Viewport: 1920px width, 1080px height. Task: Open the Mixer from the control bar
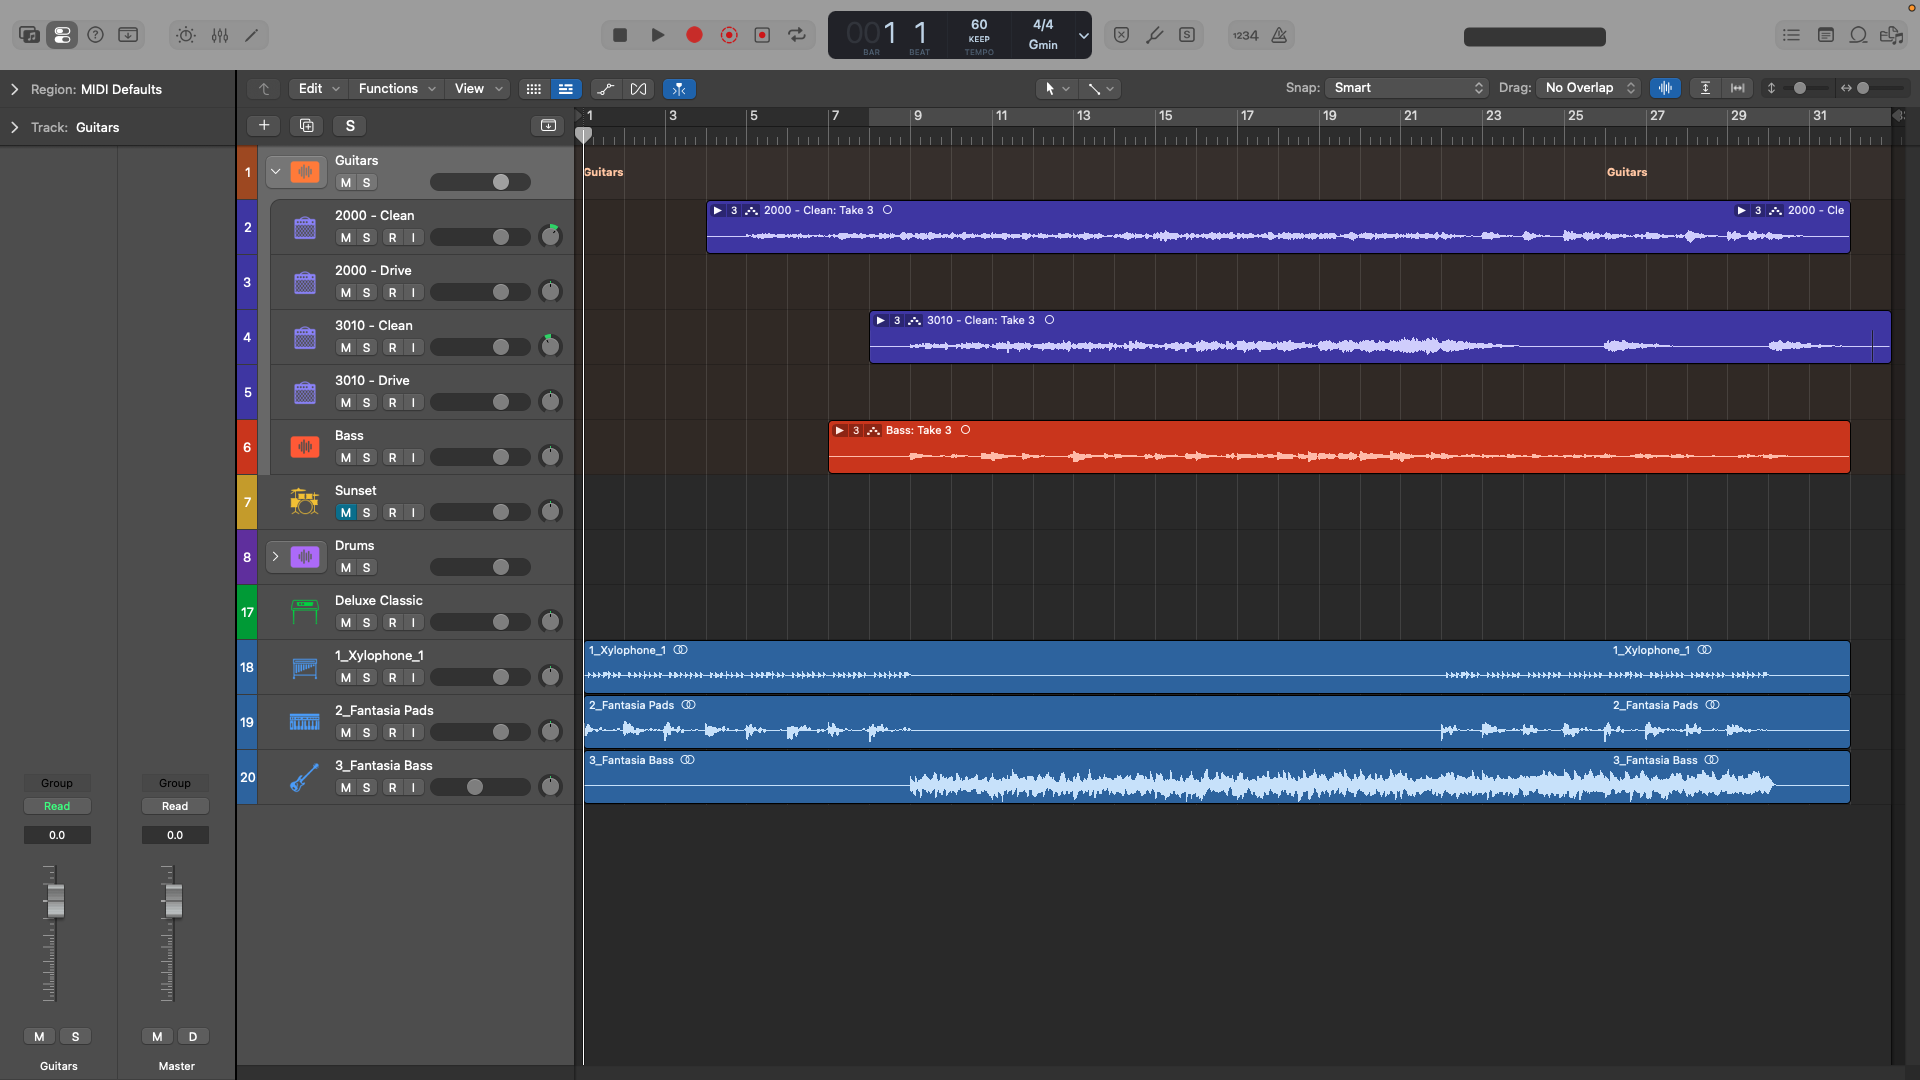pyautogui.click(x=220, y=35)
